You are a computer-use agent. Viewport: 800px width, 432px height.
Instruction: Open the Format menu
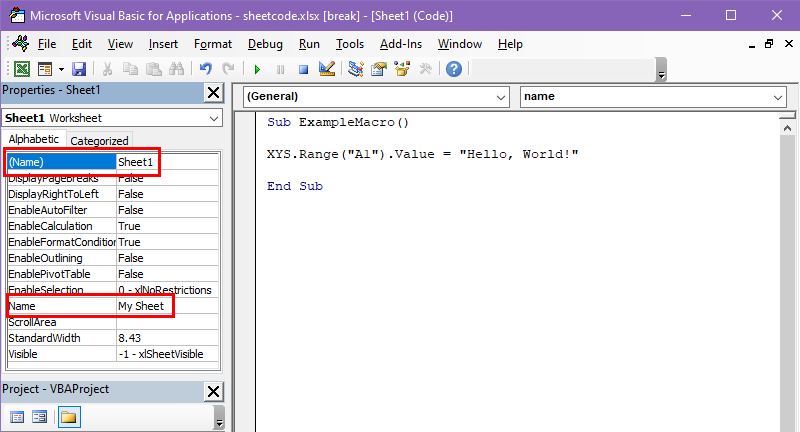click(213, 44)
